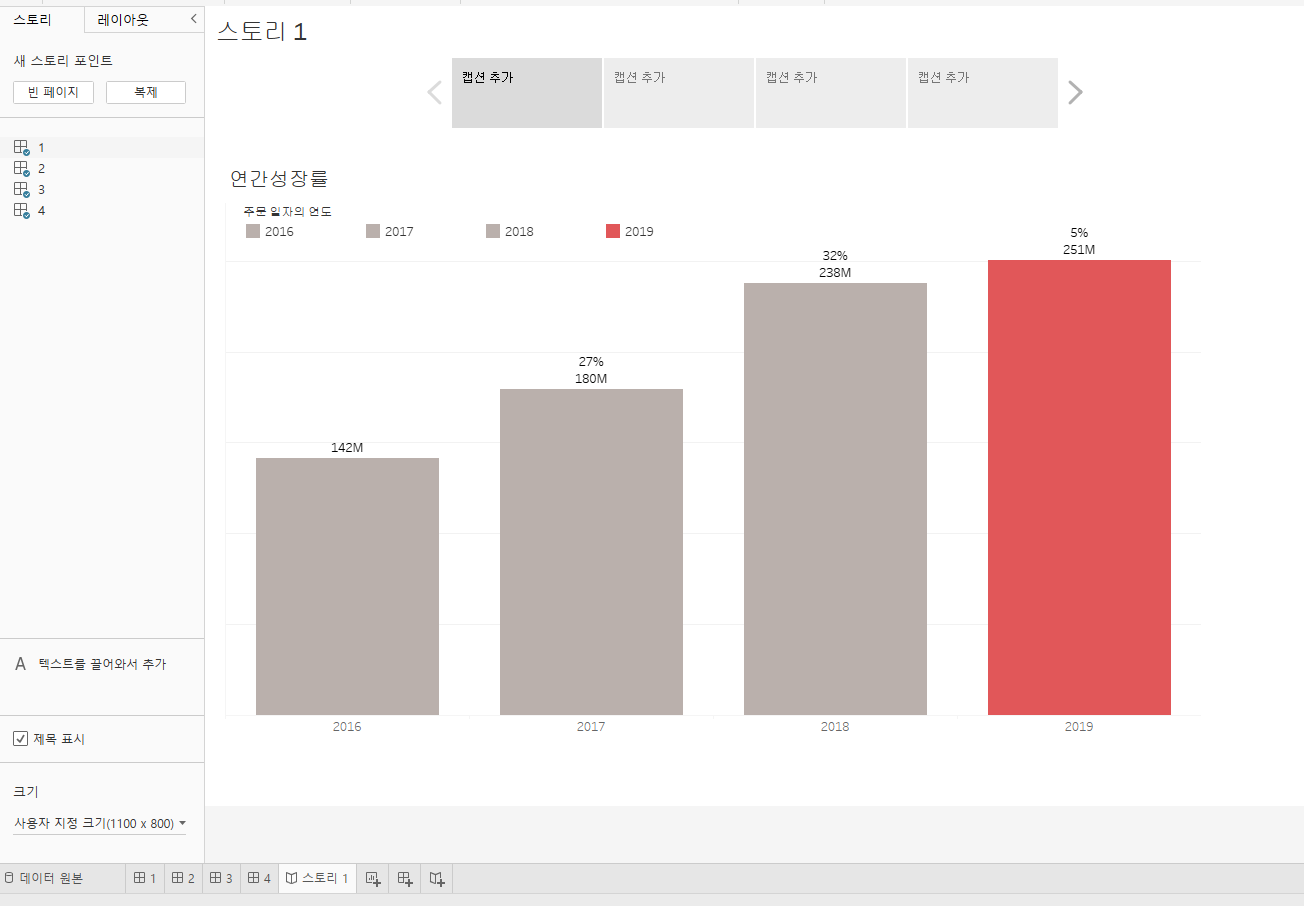Click the new dashboard icon
The image size is (1304, 906).
pos(405,878)
